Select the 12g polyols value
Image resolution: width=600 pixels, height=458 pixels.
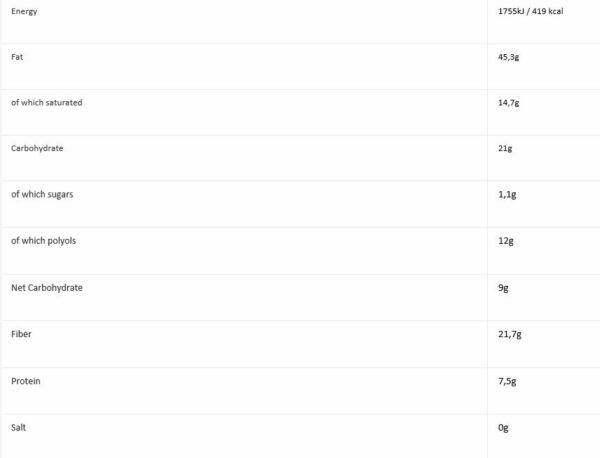click(504, 242)
